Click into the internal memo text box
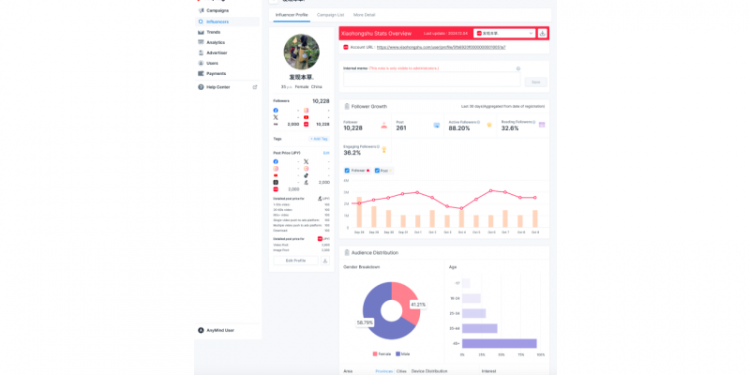 (432, 79)
